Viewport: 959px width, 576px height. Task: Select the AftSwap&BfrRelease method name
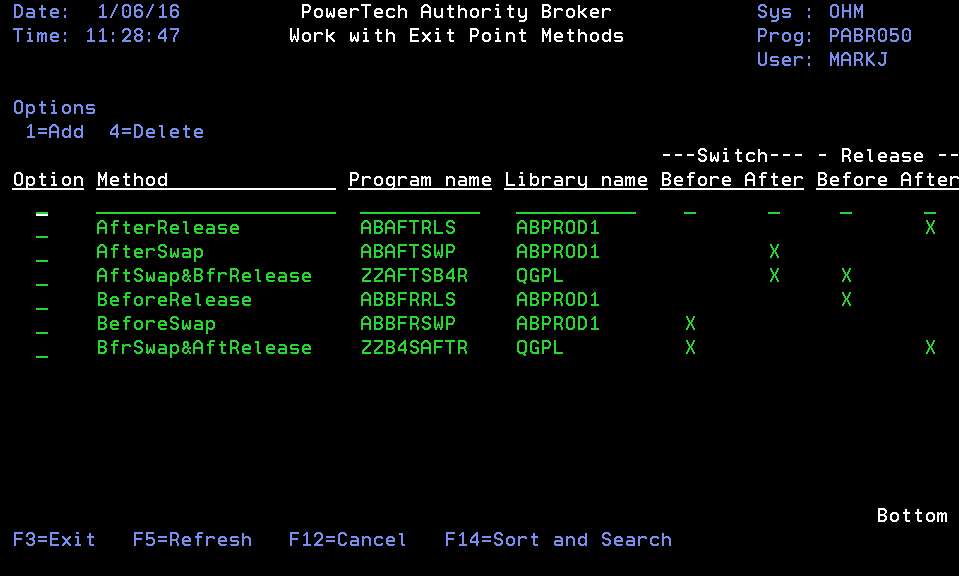pyautogui.click(x=204, y=276)
